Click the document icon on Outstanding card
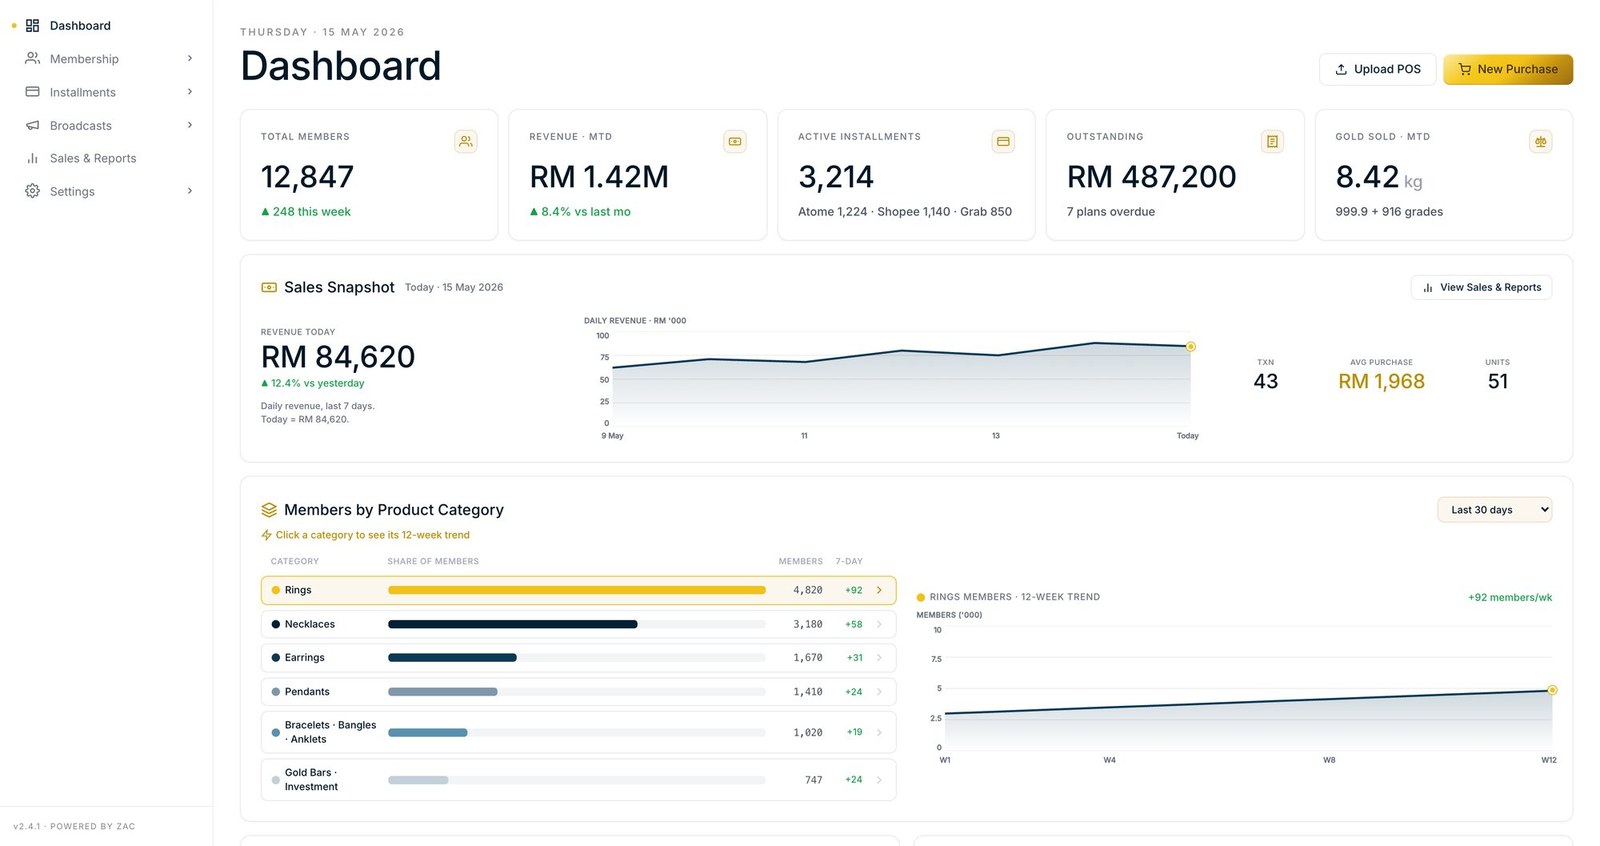Screen dimensions: 1600x846 [1272, 142]
